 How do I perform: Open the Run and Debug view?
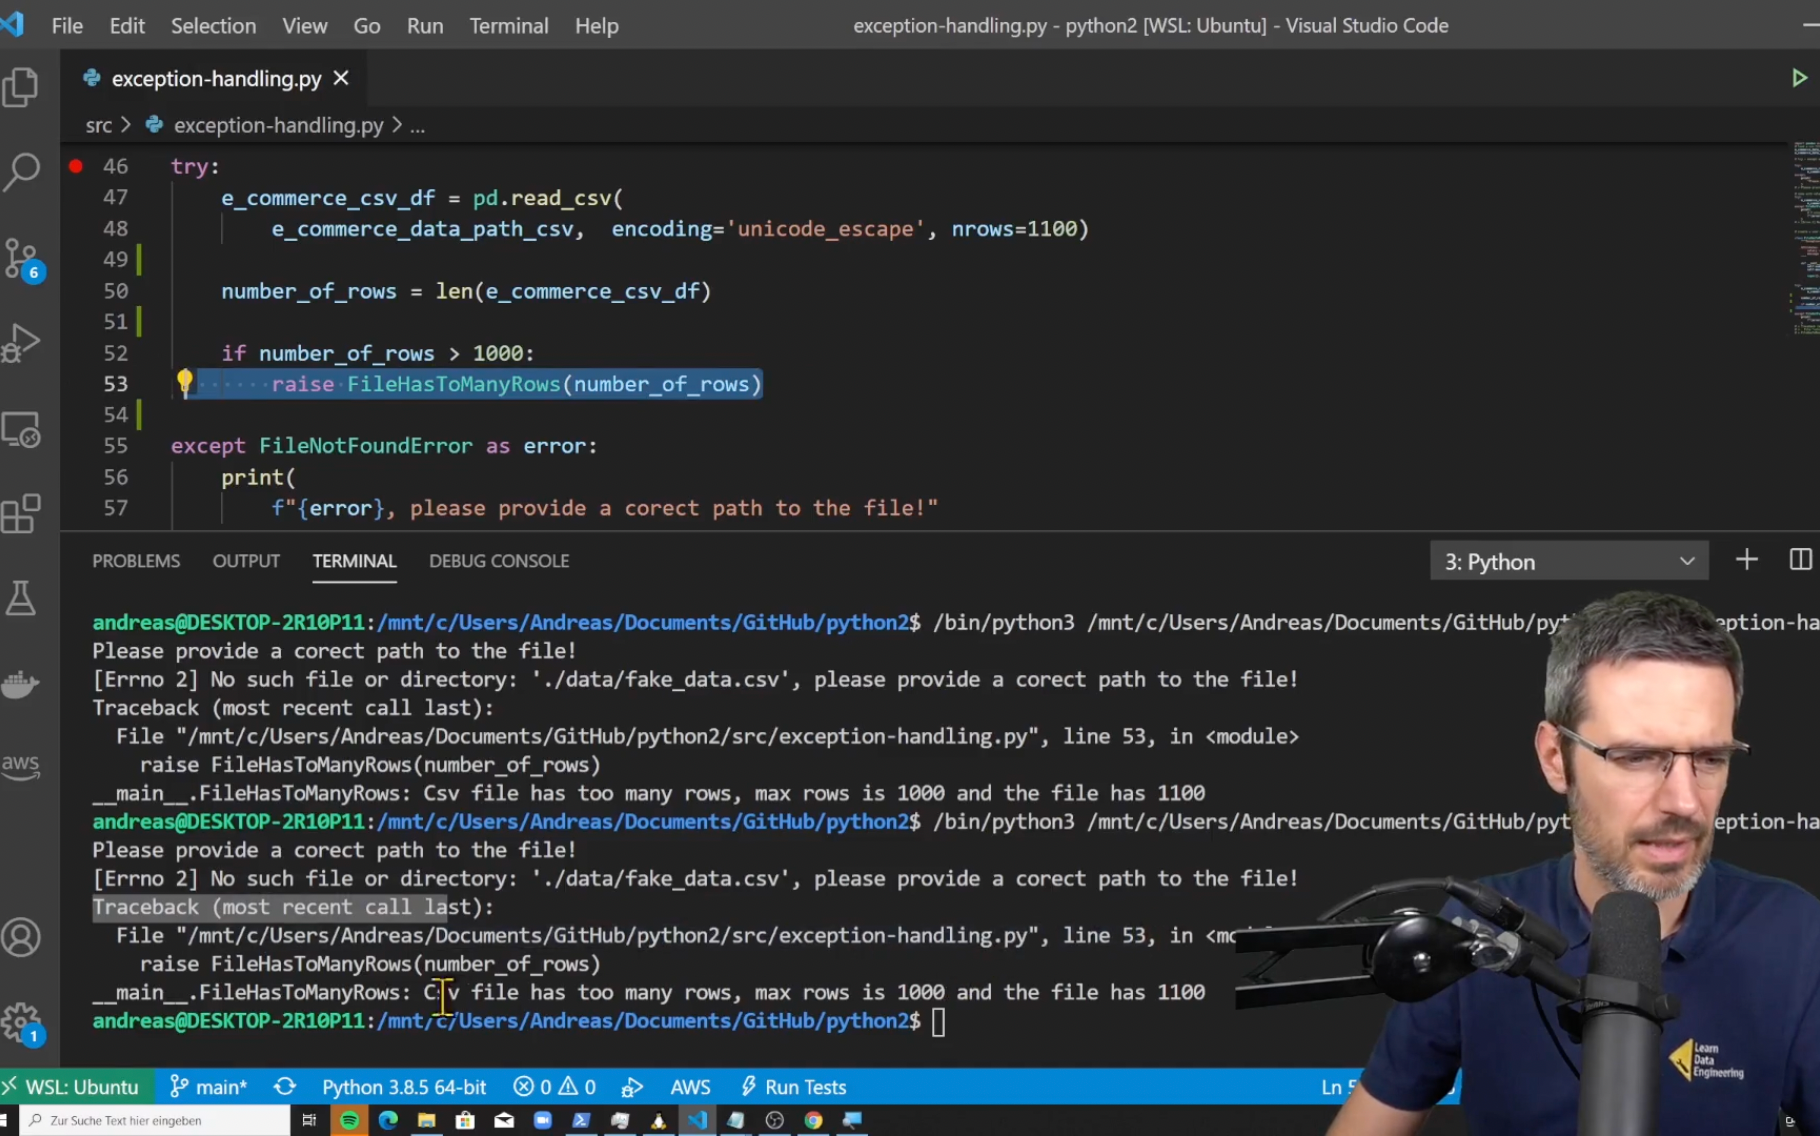[21, 342]
